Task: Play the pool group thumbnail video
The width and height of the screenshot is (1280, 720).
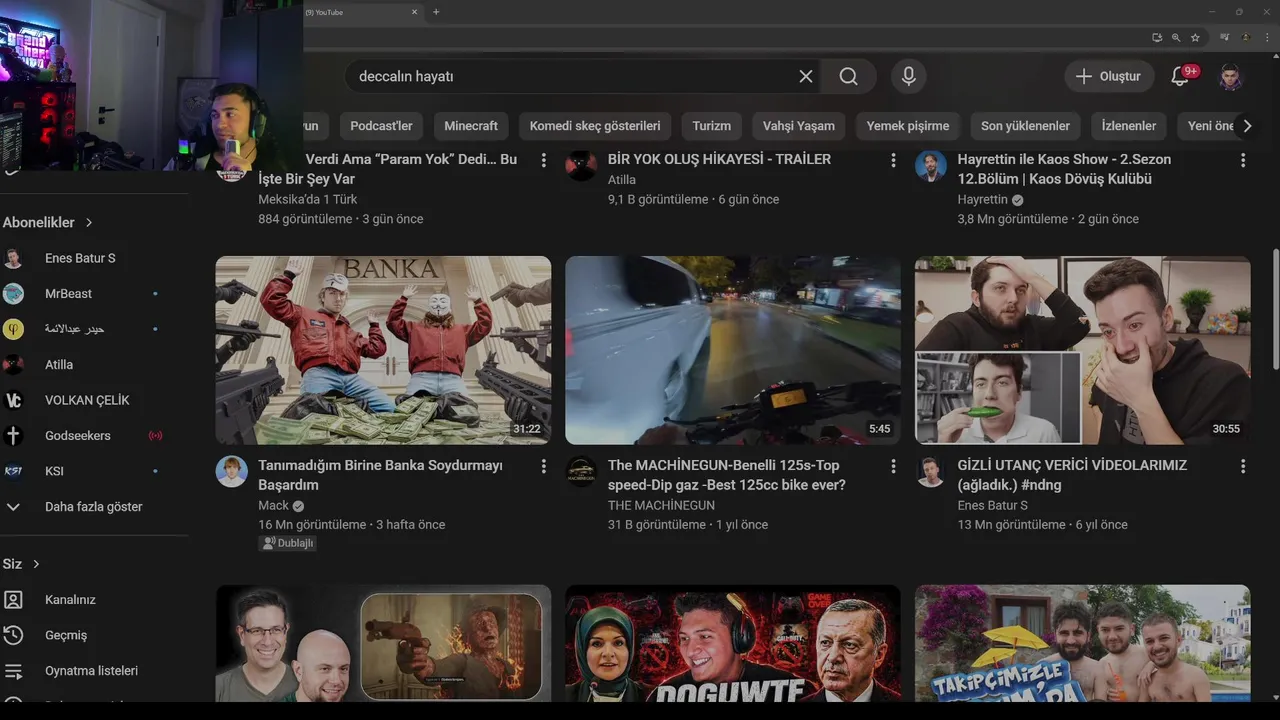Action: pyautogui.click(x=1083, y=643)
